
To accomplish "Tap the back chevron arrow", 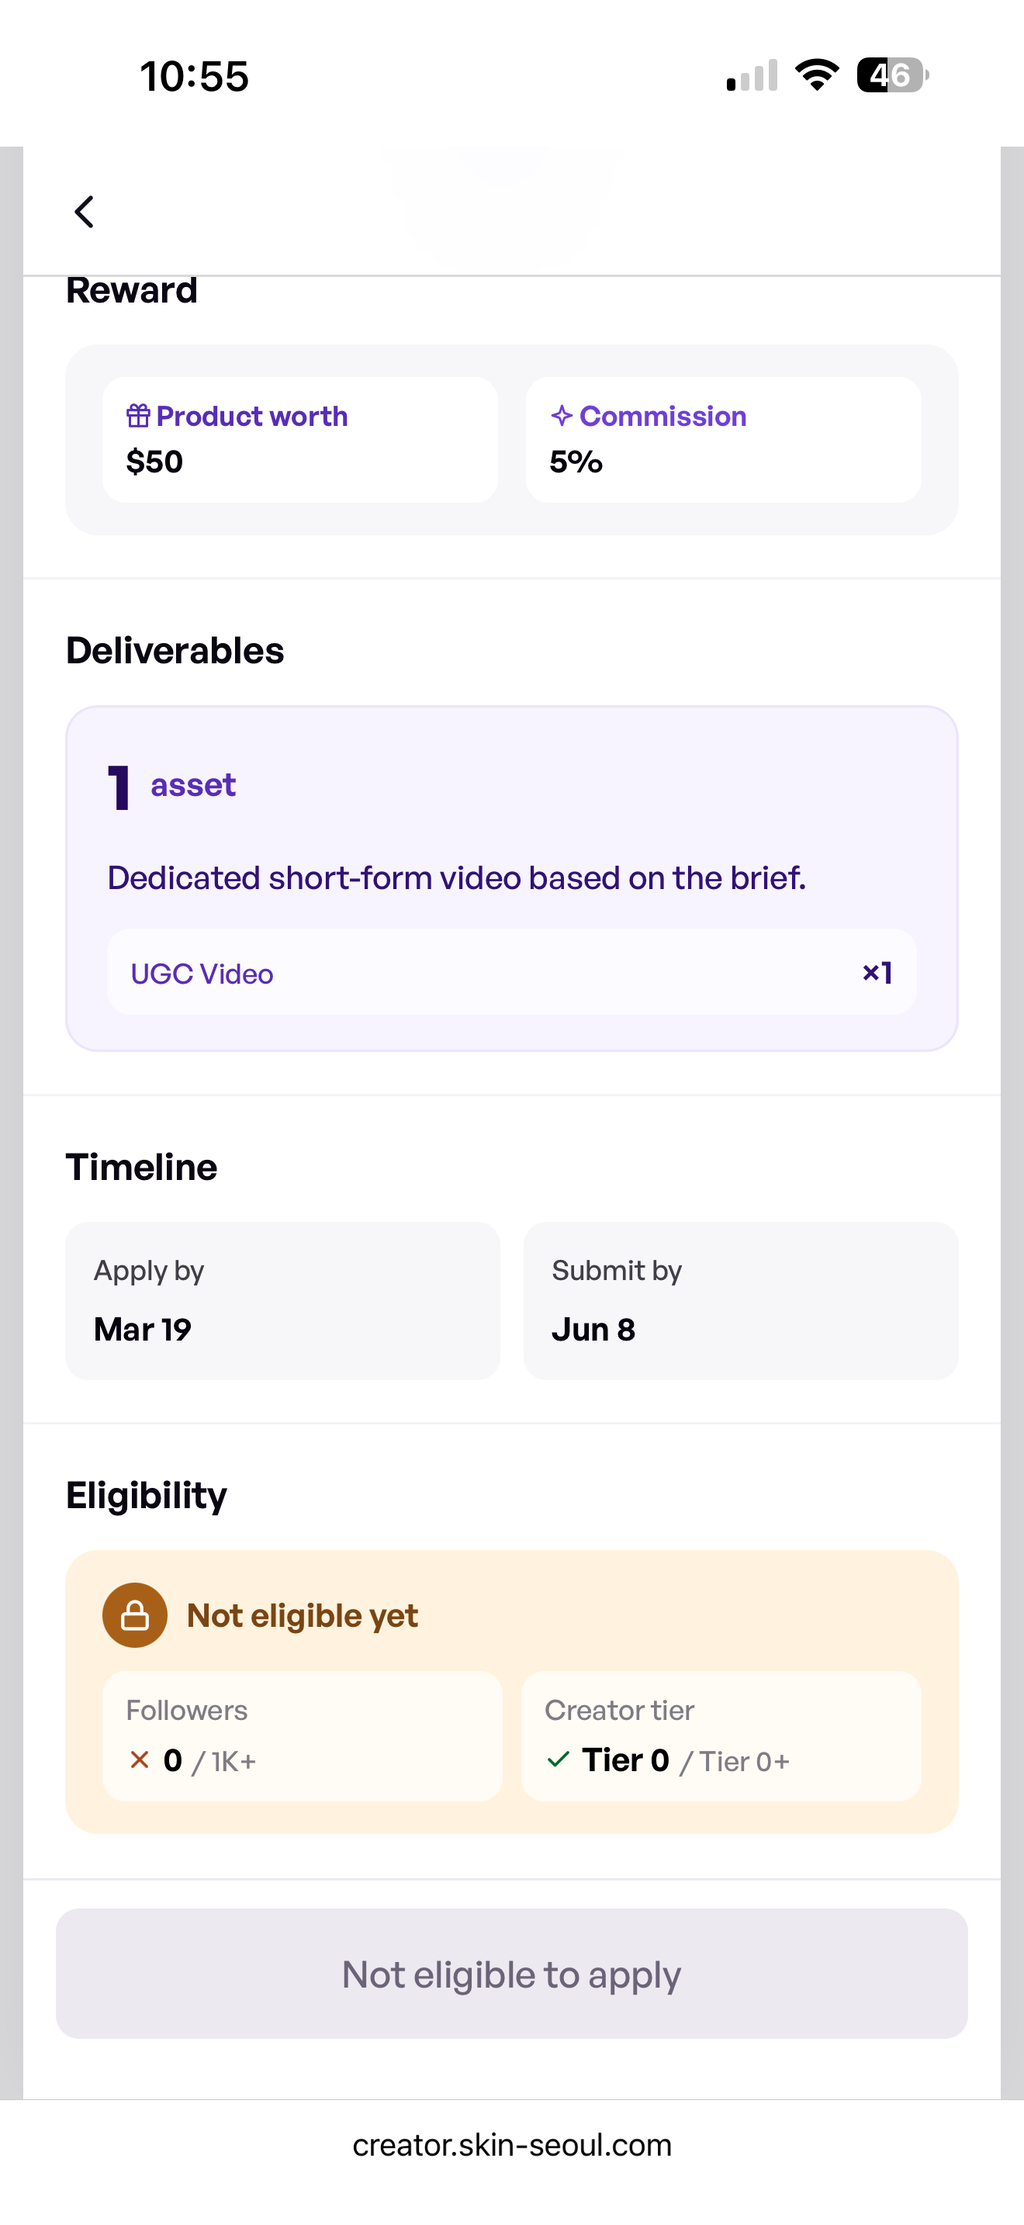I will pyautogui.click(x=84, y=212).
